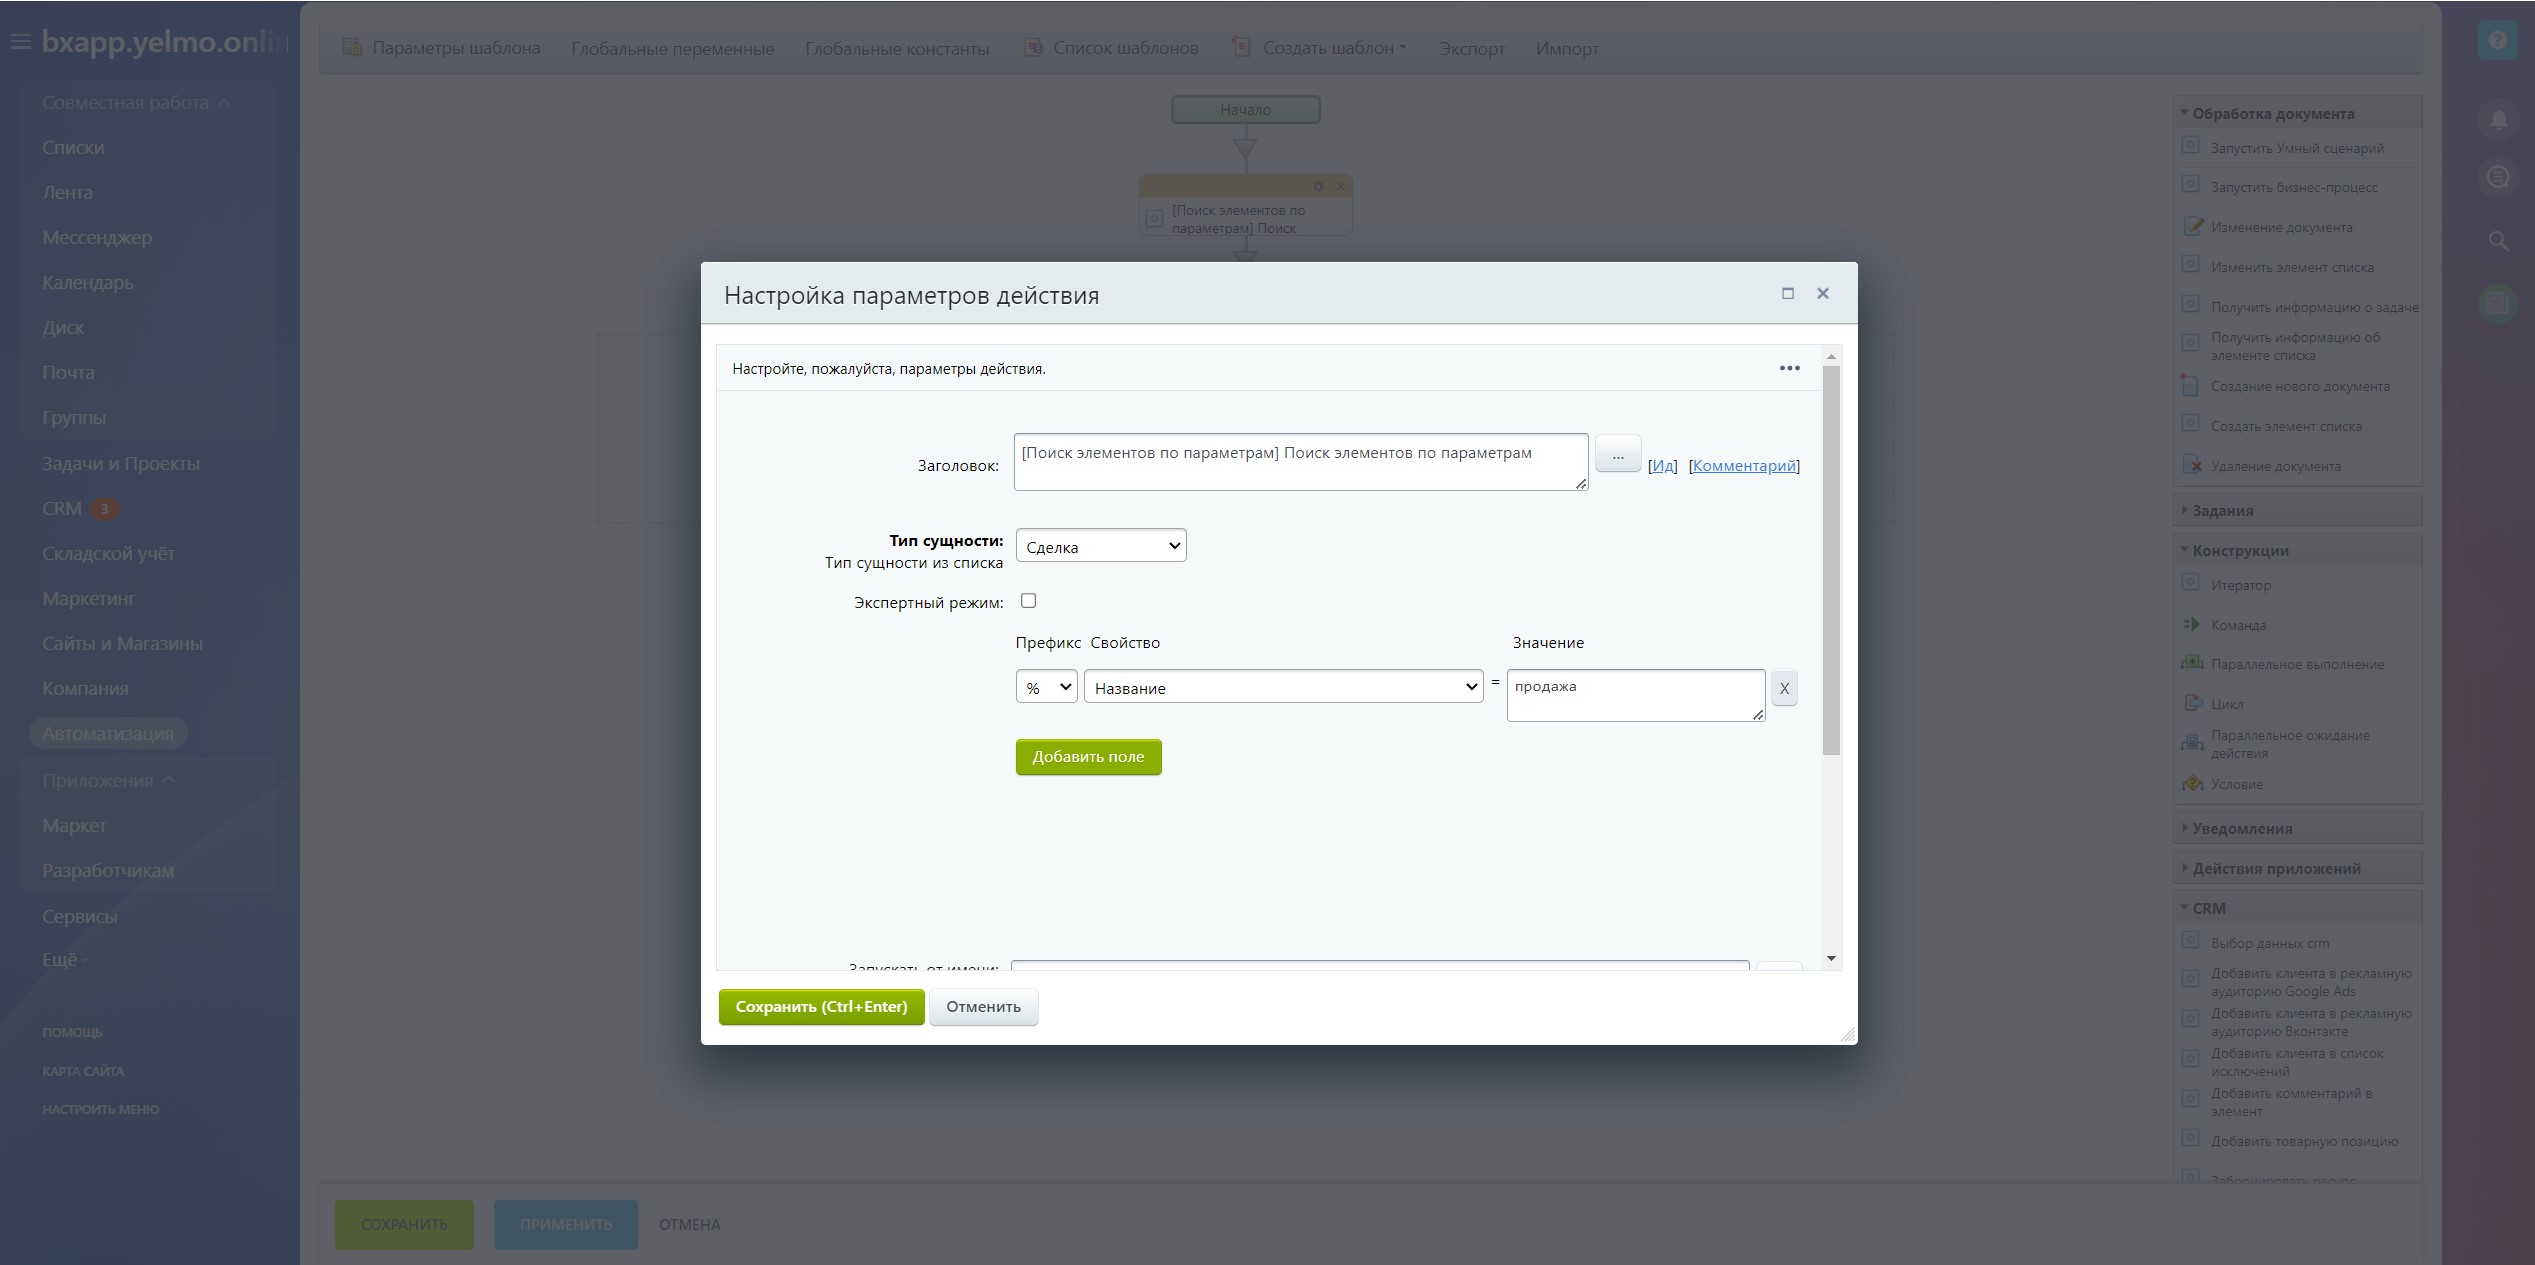The width and height of the screenshot is (2535, 1265).
Task: Click the dialog vertical scrollbar
Action: (x=1831, y=560)
